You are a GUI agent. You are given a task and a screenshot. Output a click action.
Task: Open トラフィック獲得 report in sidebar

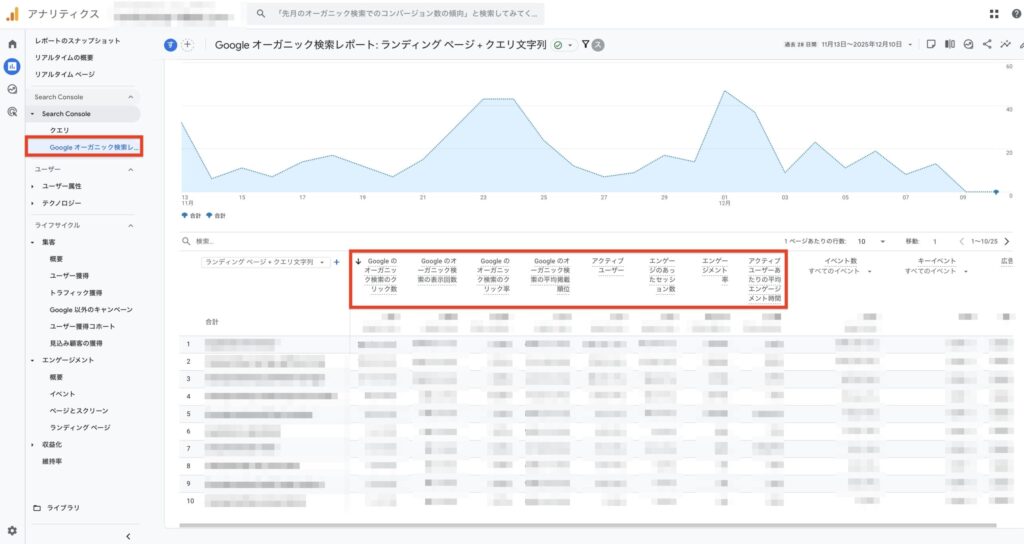78,293
